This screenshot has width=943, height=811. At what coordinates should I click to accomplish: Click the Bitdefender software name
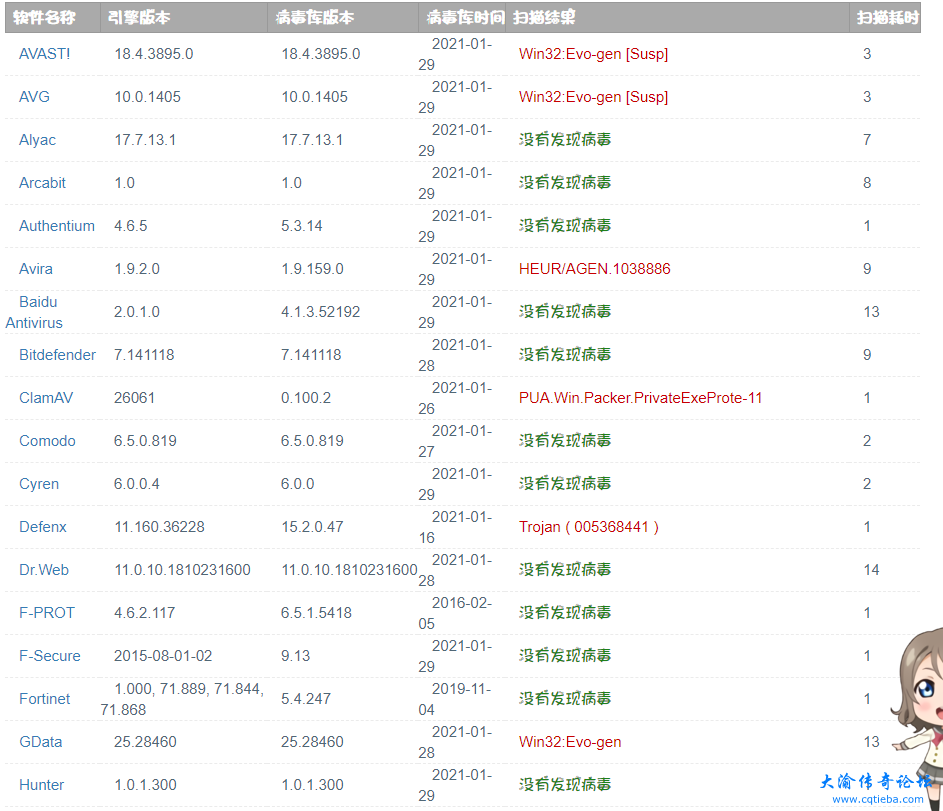[57, 355]
